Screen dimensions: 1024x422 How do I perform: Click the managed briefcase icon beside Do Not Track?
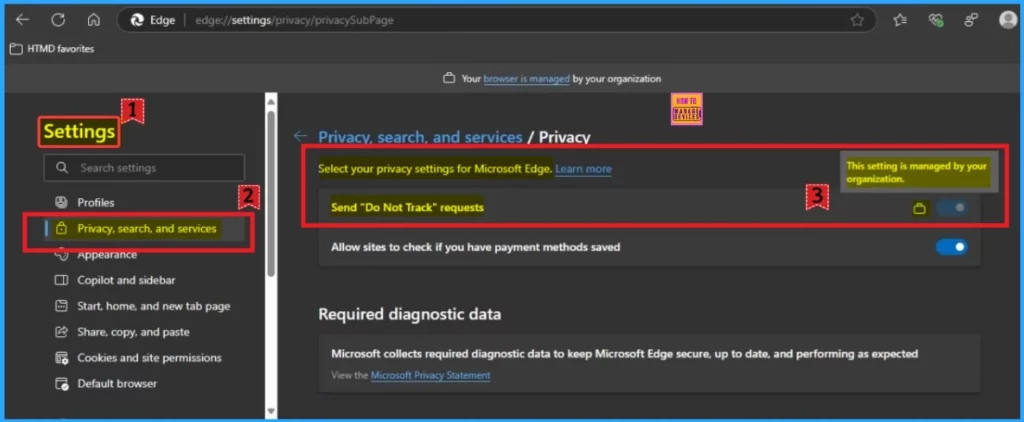pos(920,209)
